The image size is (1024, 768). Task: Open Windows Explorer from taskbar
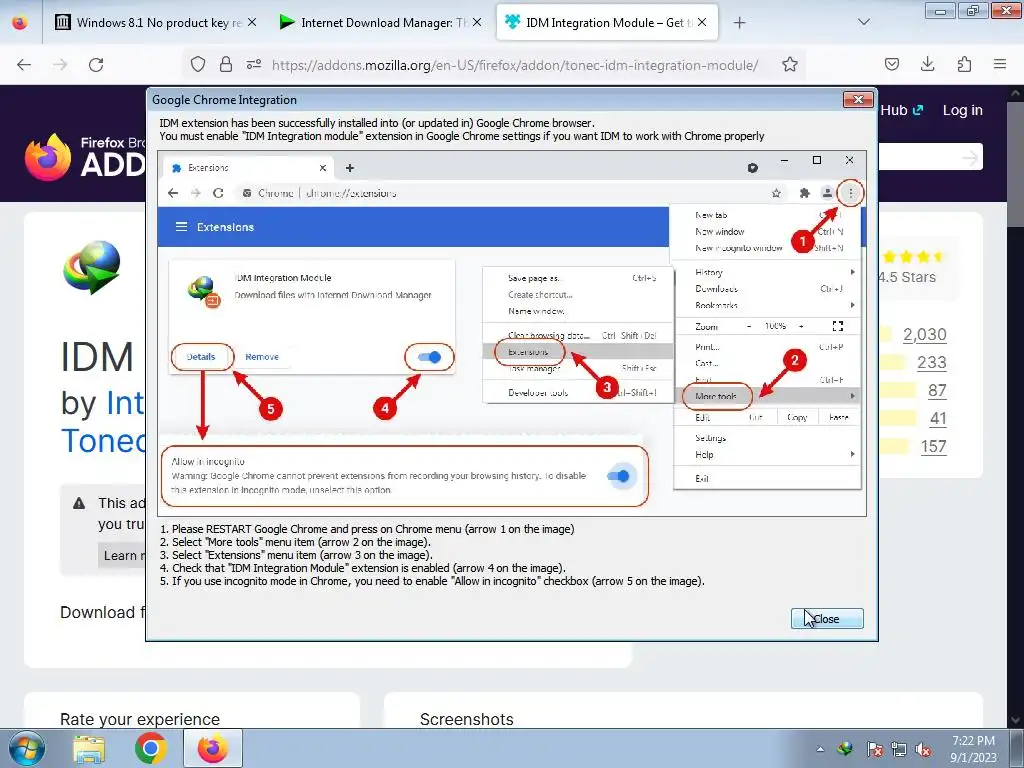89,749
